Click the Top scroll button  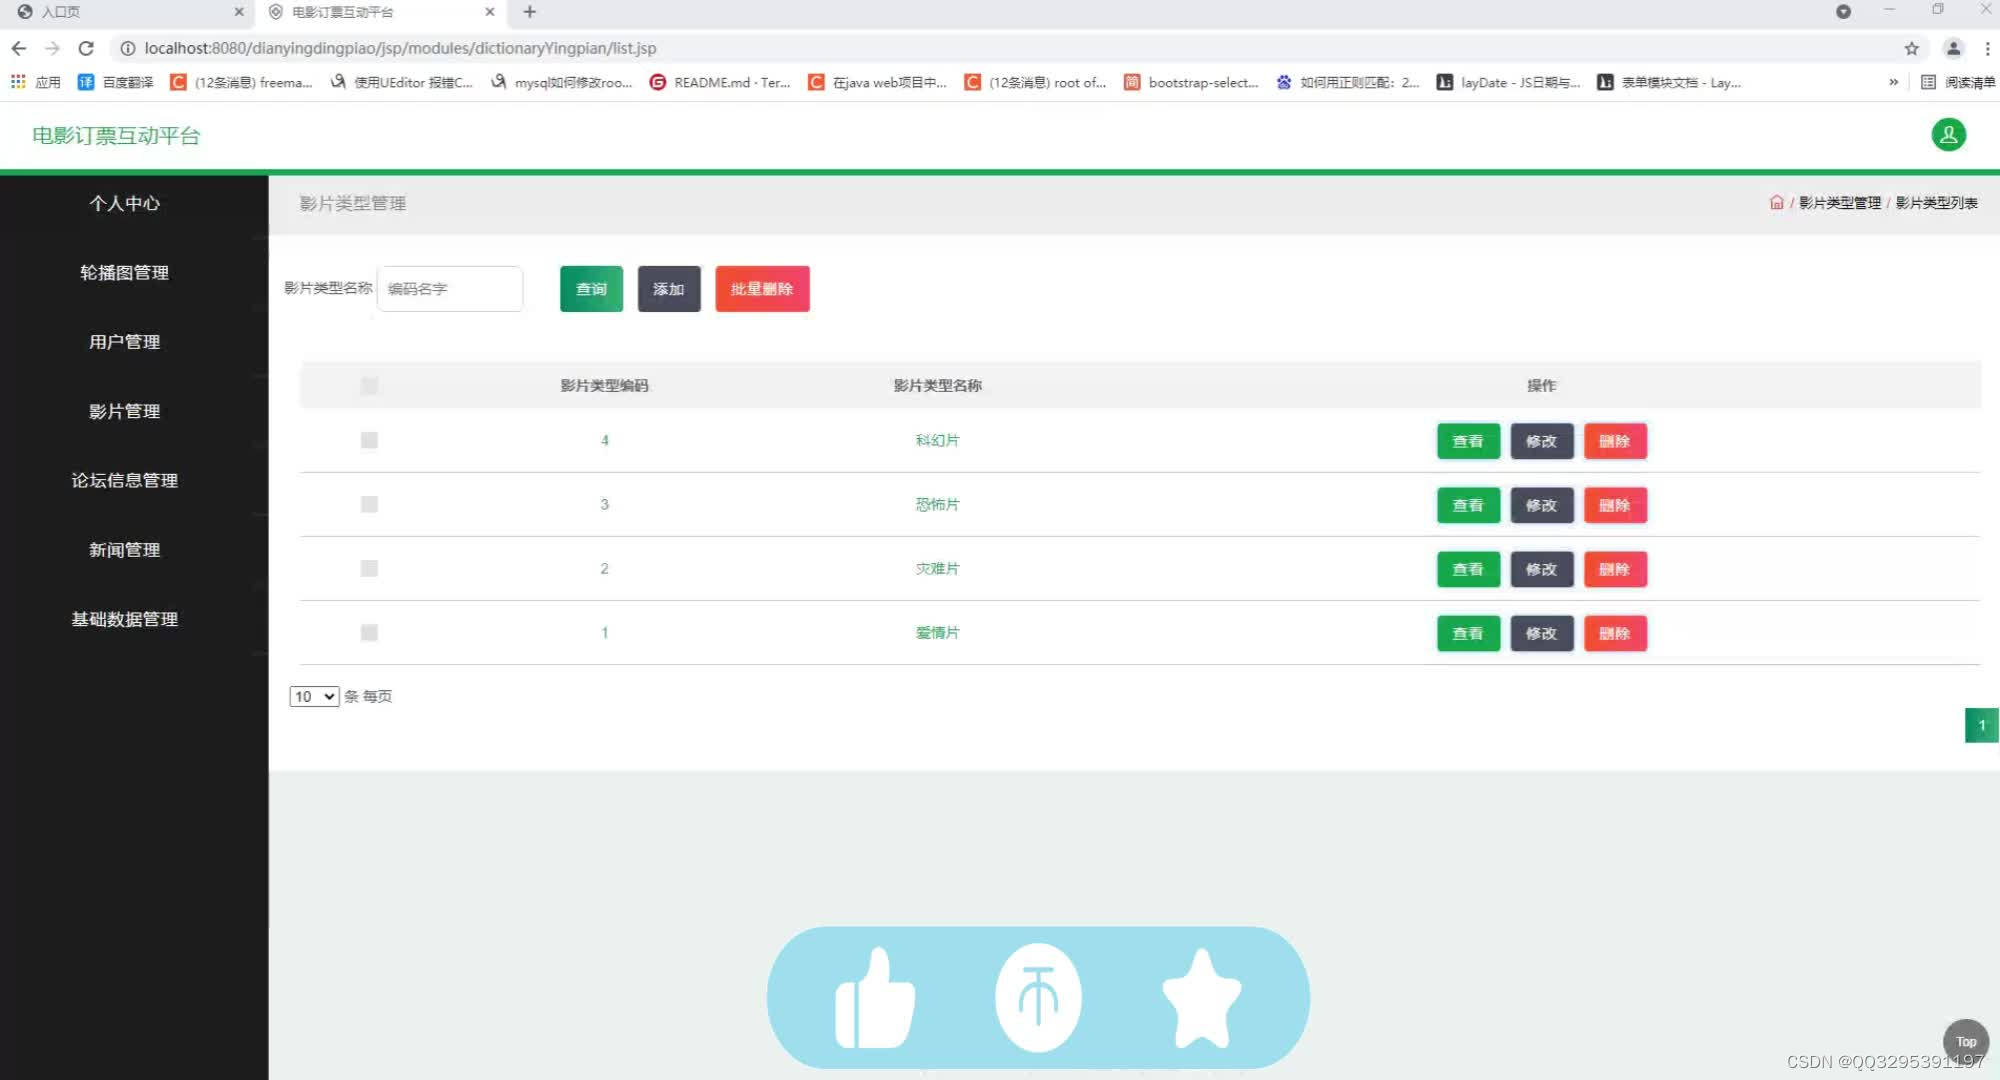click(1965, 1041)
